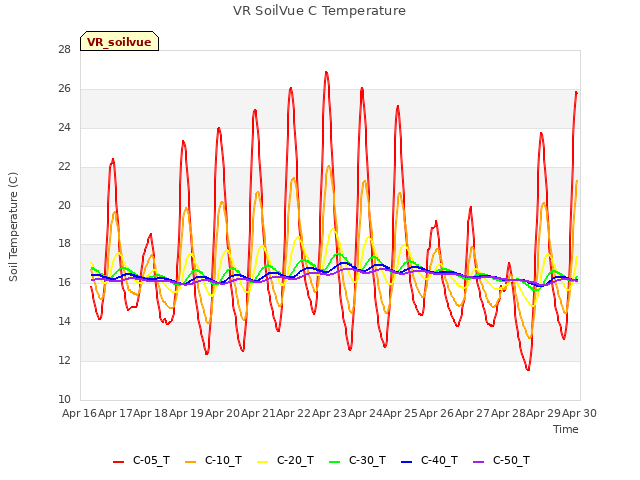Select the C-30_T legend label

[x=367, y=460]
